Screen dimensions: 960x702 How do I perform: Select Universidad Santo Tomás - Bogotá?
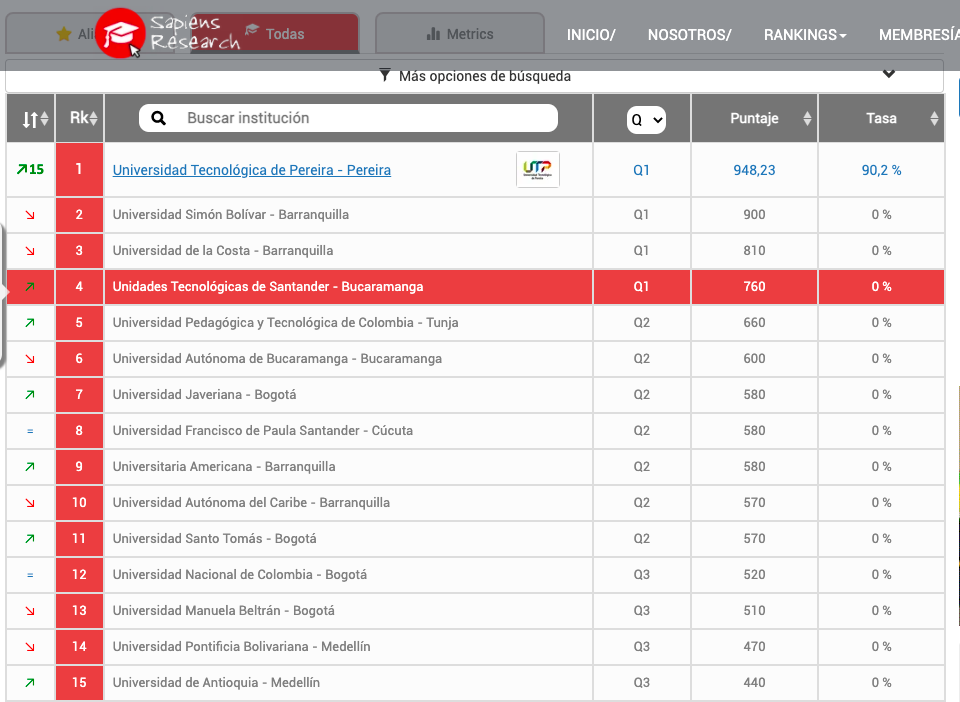(214, 539)
